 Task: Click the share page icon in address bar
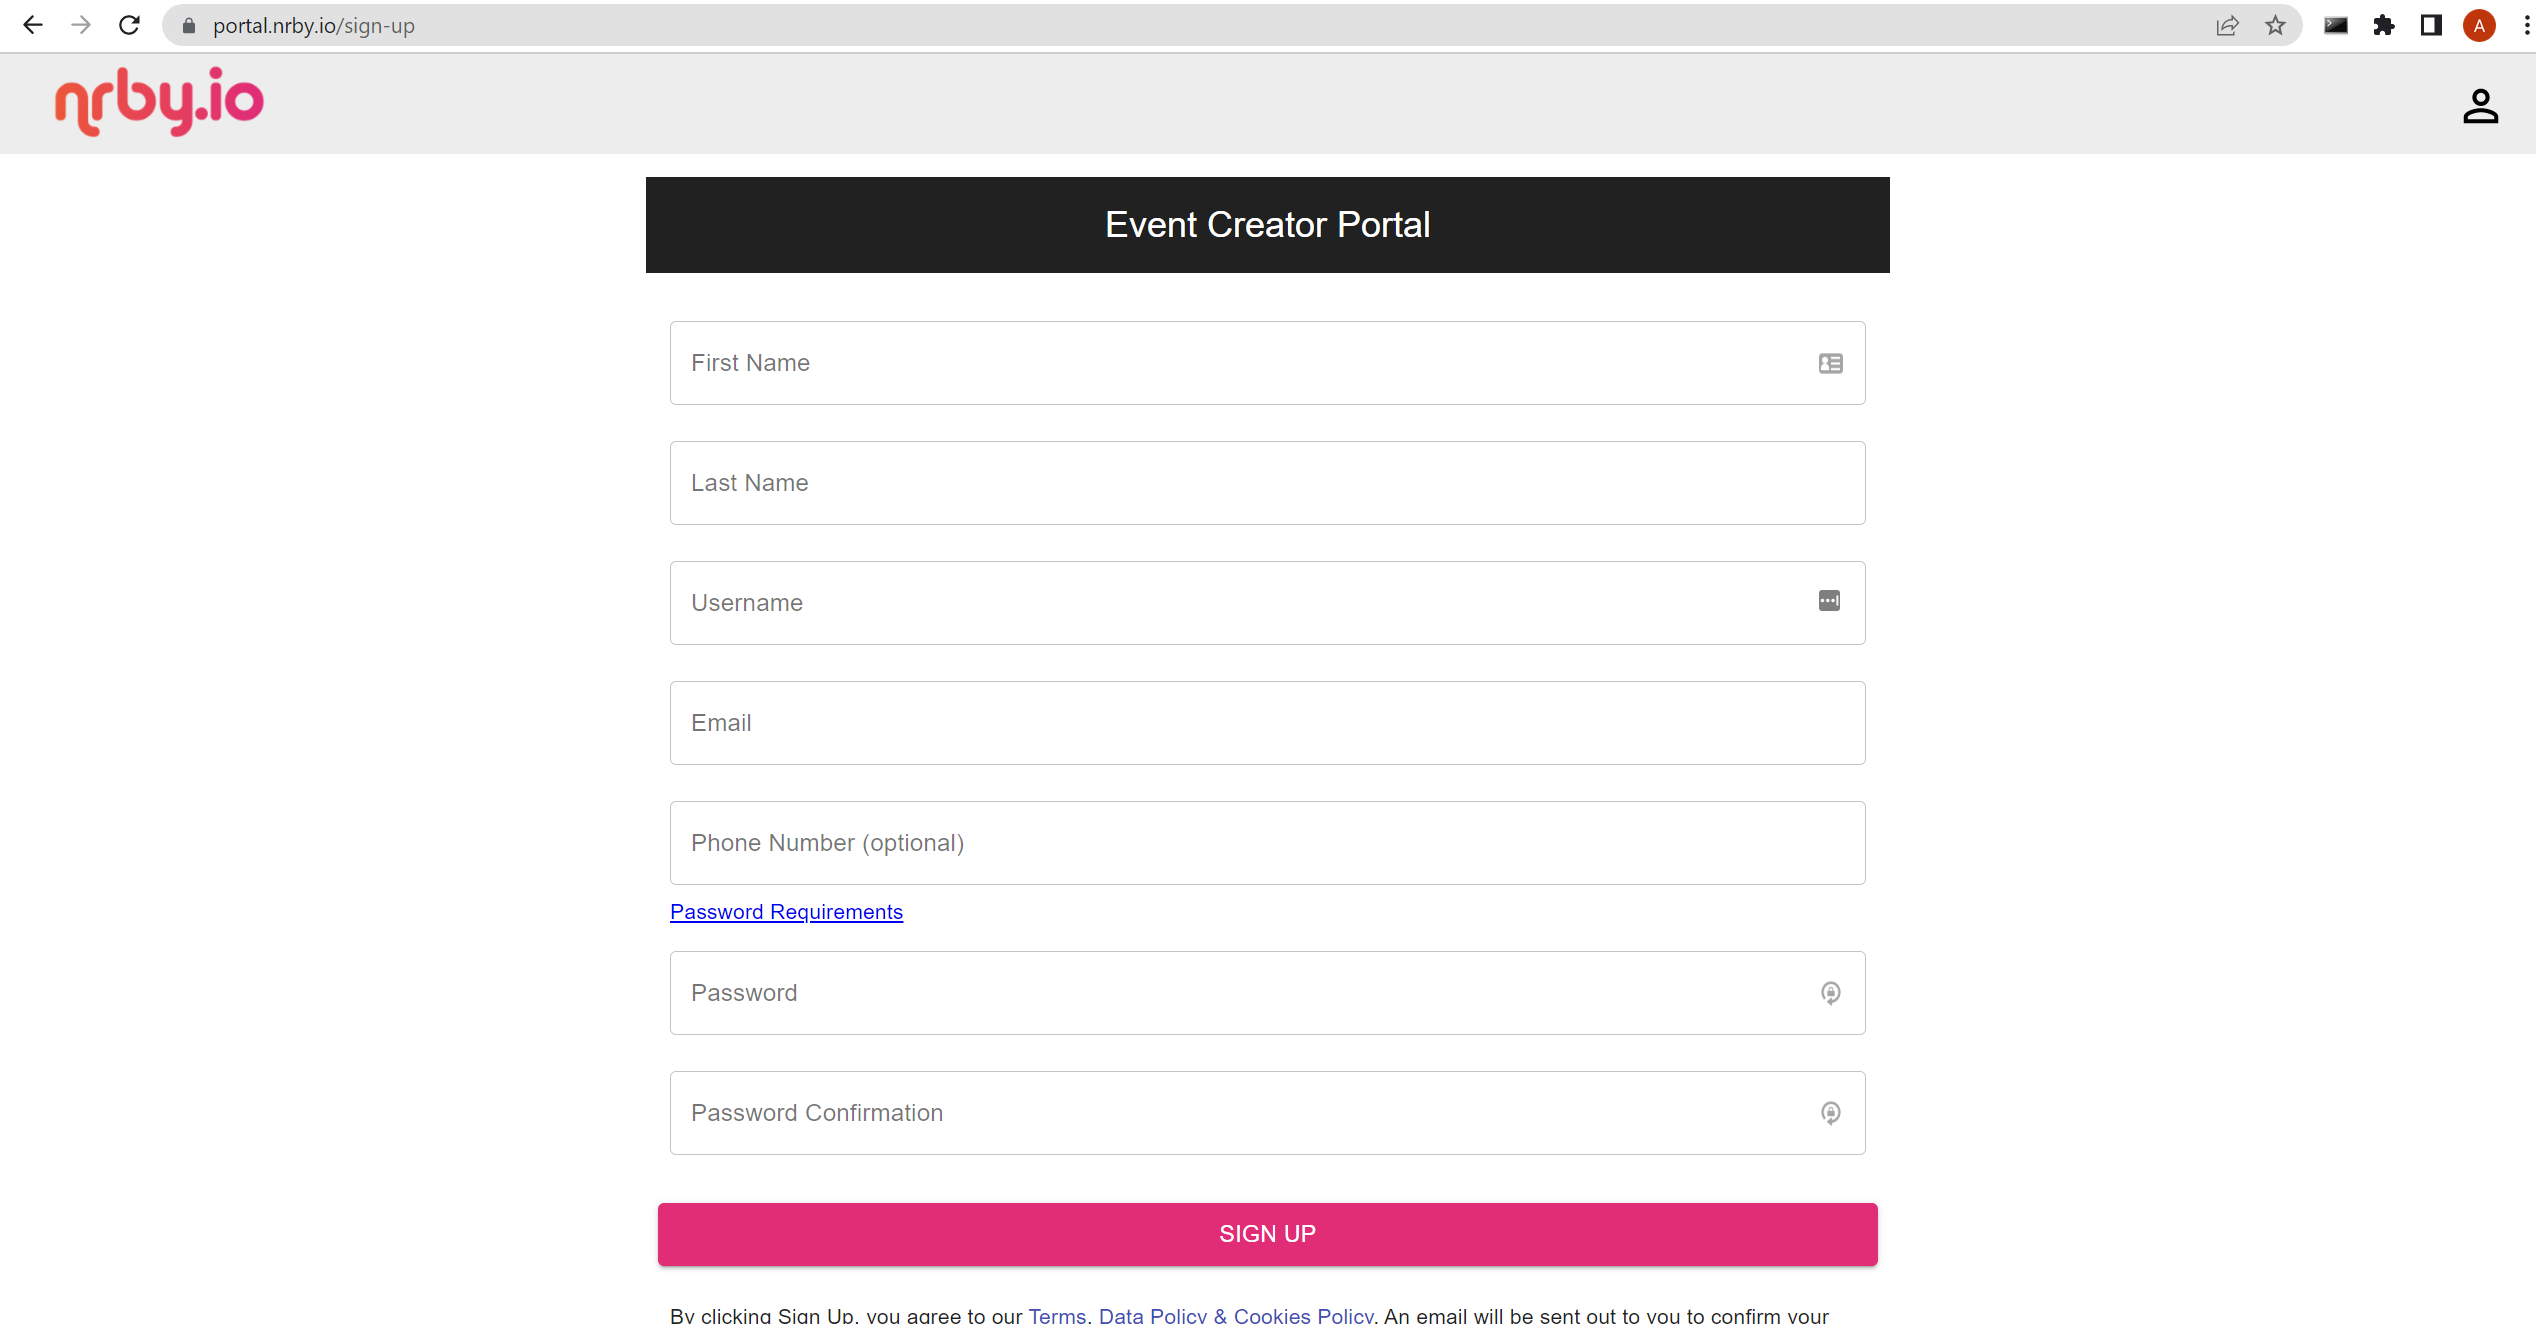[2227, 26]
